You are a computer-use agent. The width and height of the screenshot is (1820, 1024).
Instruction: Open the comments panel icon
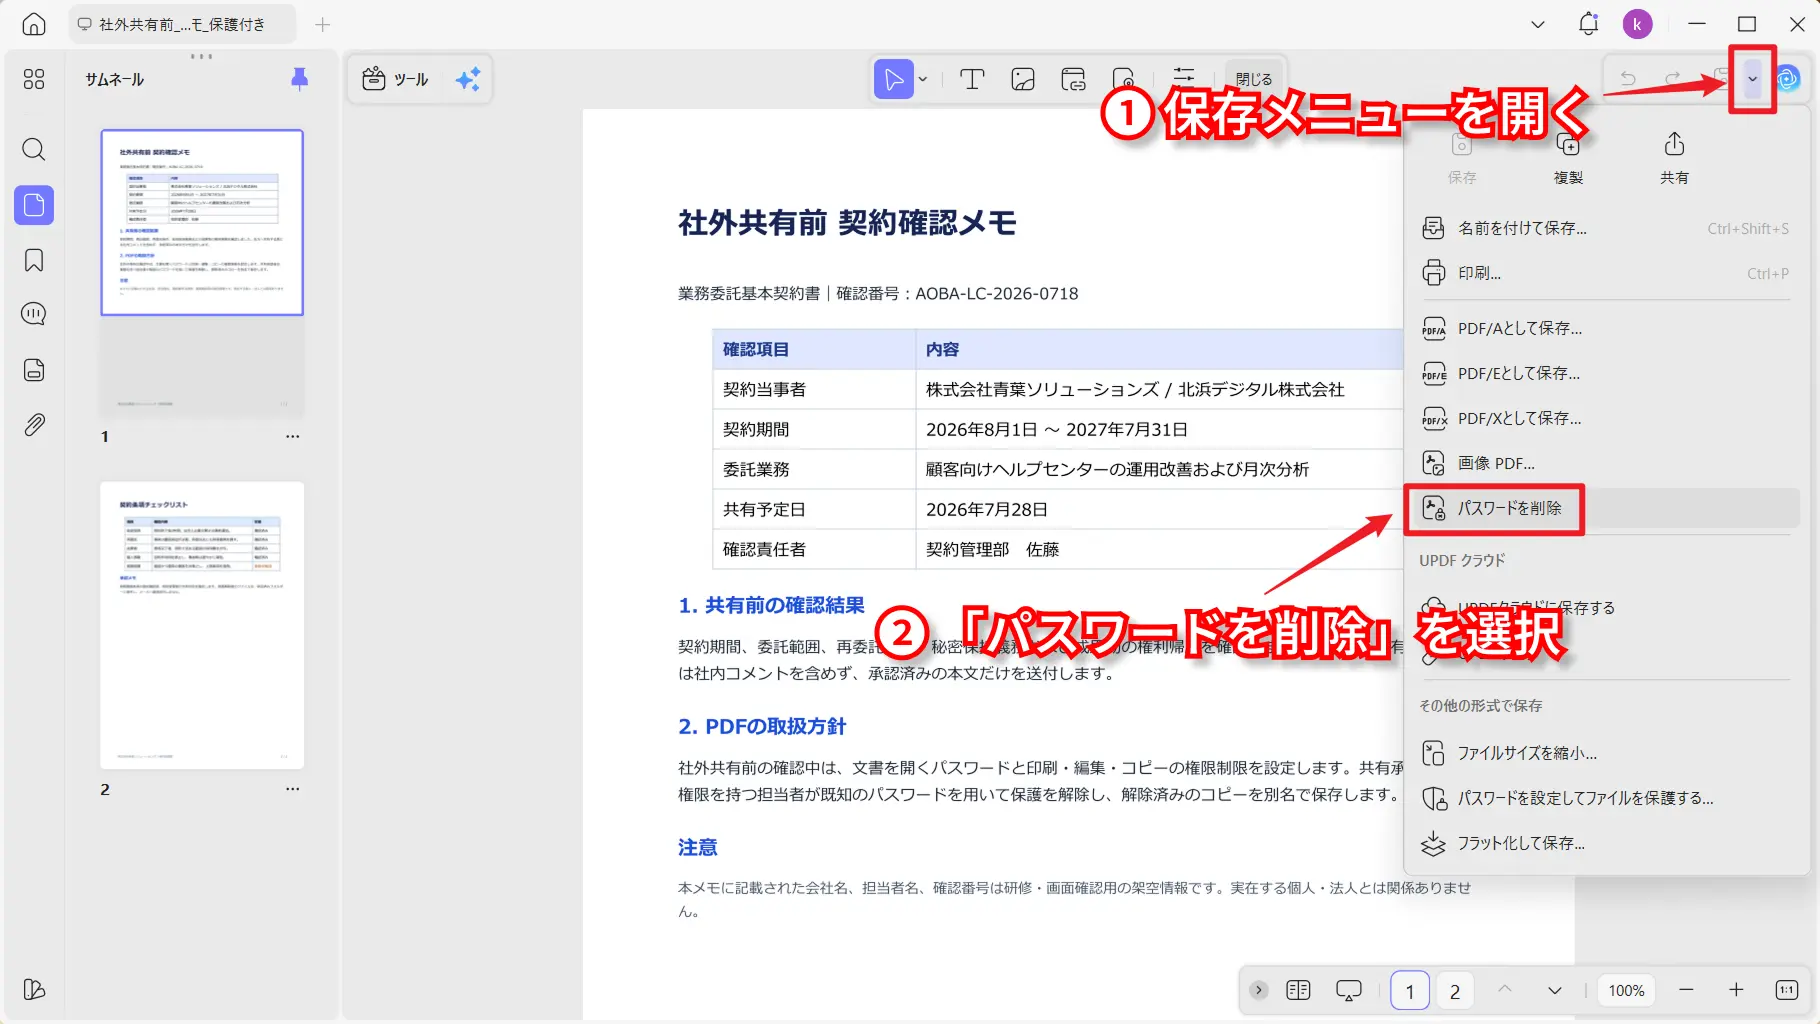click(x=34, y=314)
